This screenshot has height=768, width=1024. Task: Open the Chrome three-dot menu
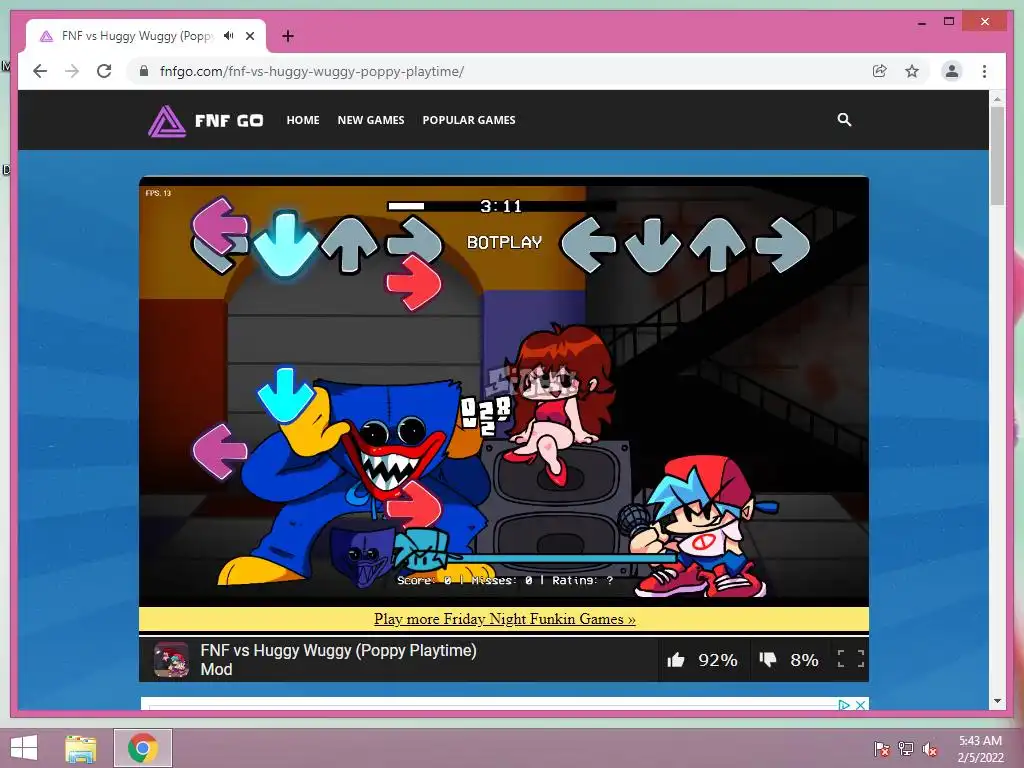click(984, 71)
